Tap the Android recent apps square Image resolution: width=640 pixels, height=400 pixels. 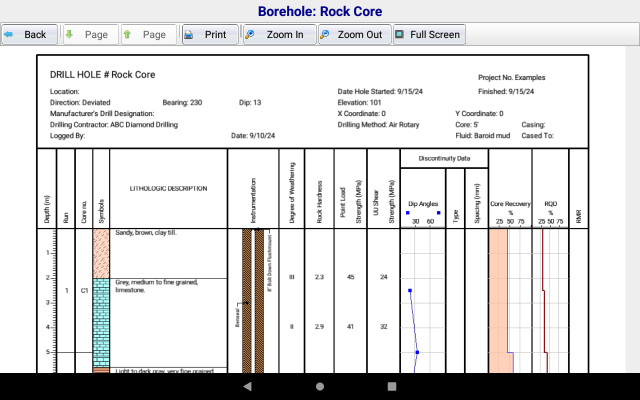click(x=392, y=386)
